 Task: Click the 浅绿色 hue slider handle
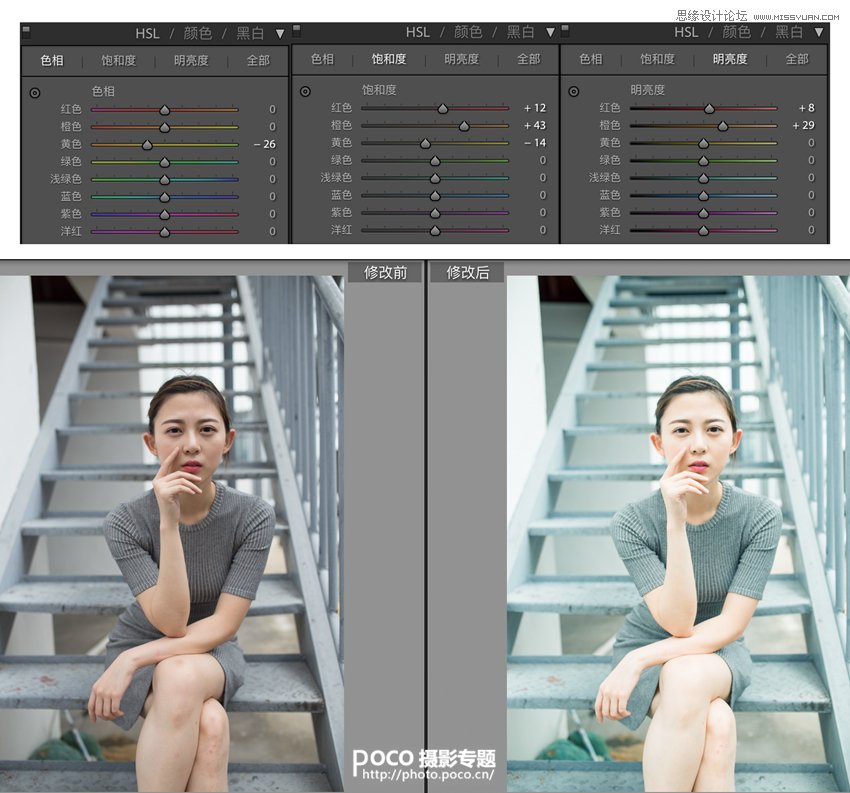[x=165, y=179]
